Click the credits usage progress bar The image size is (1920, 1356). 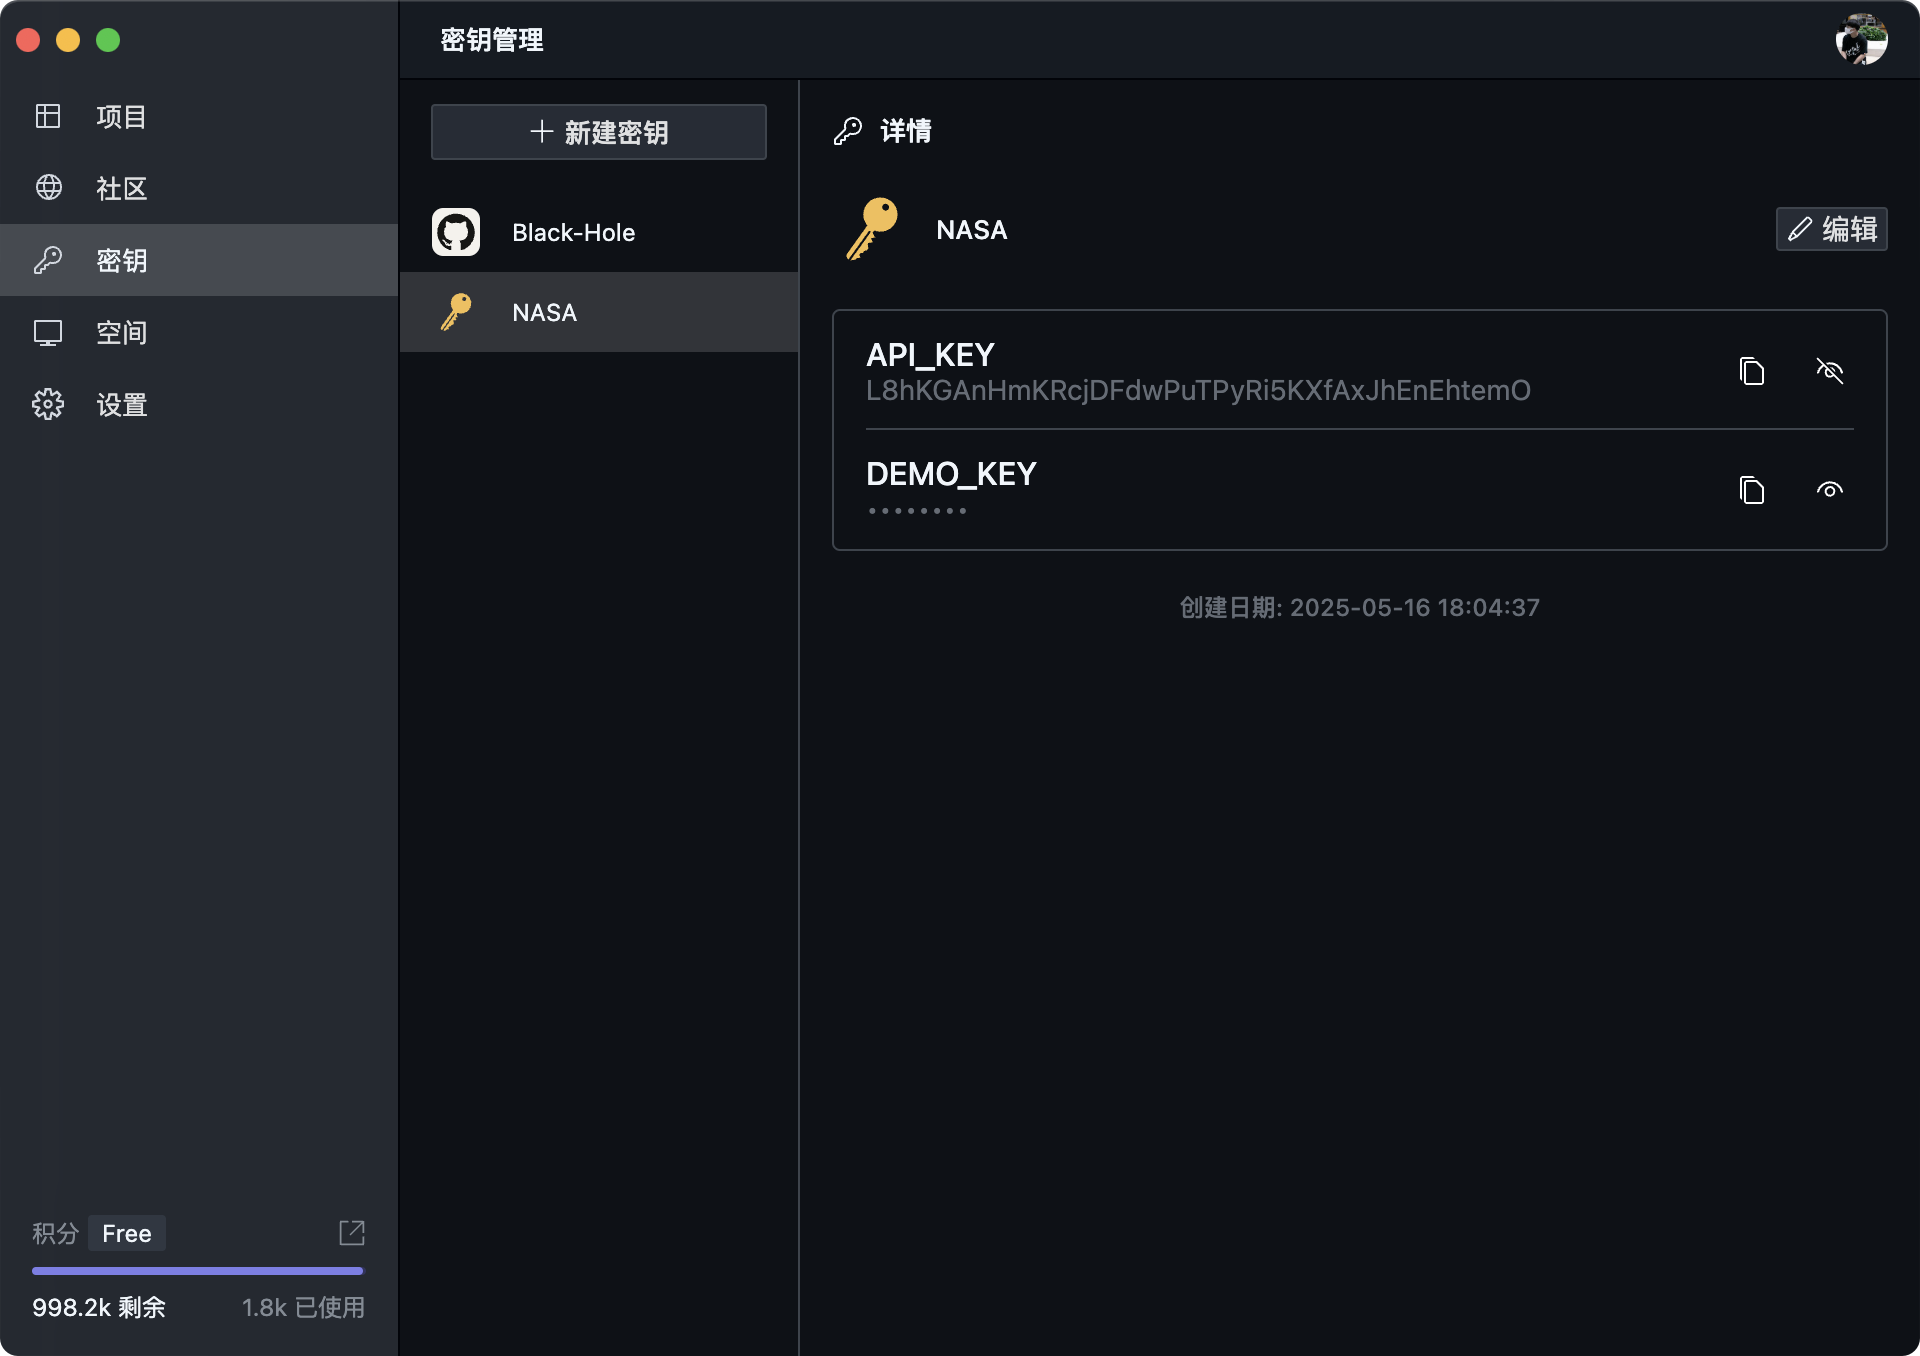click(197, 1271)
